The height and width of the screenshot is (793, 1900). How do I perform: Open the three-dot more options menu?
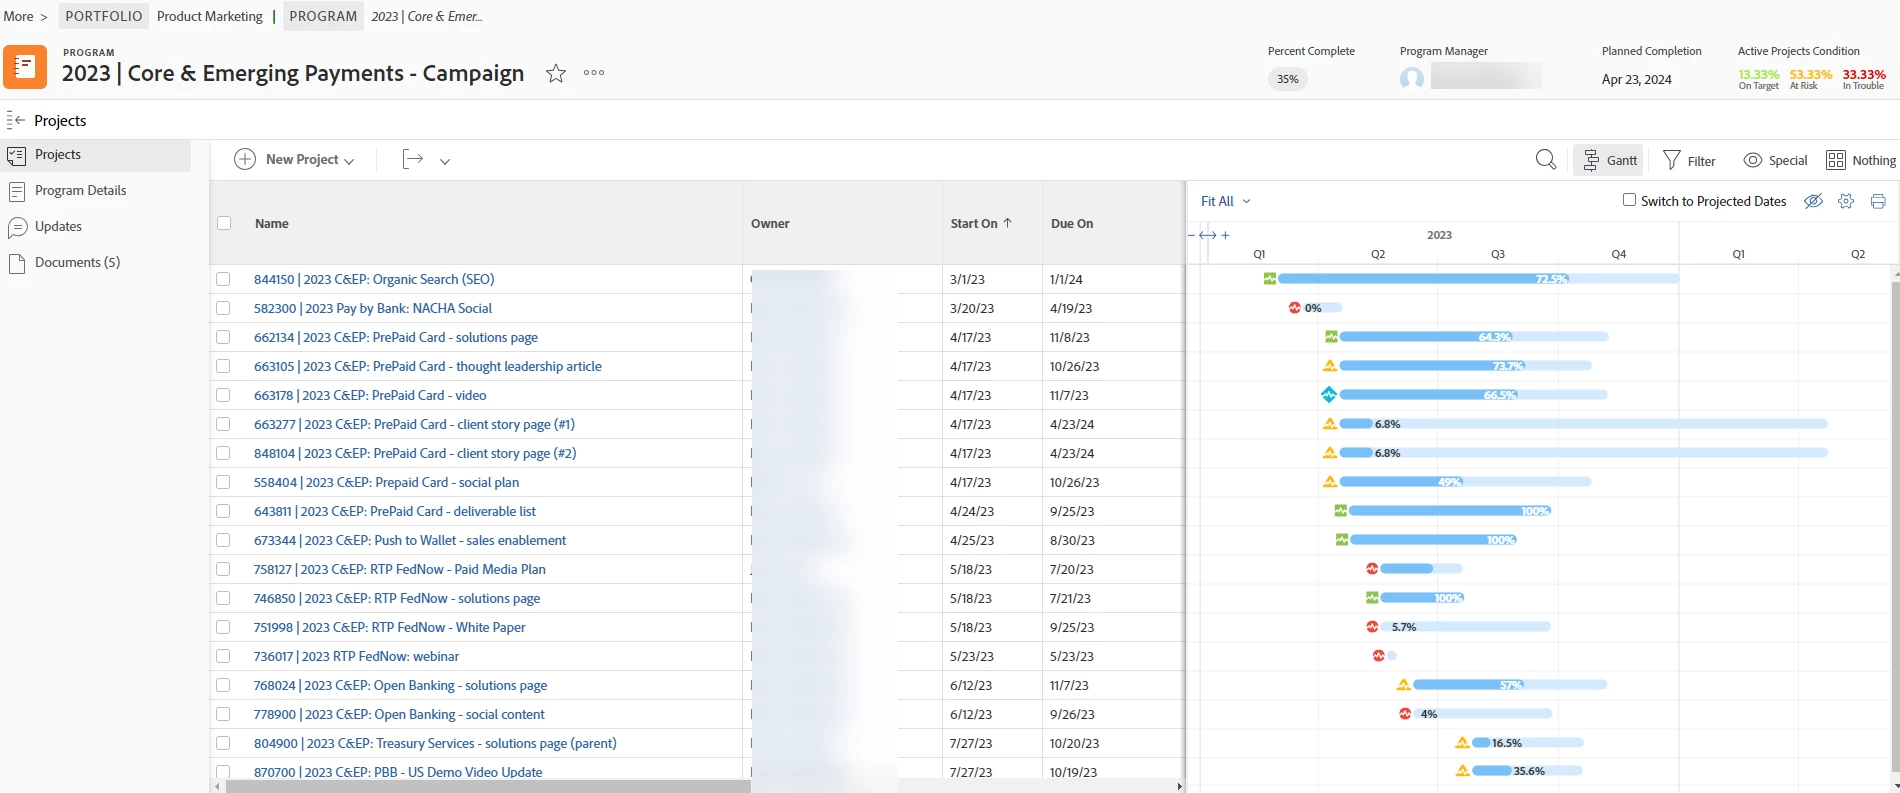point(594,72)
